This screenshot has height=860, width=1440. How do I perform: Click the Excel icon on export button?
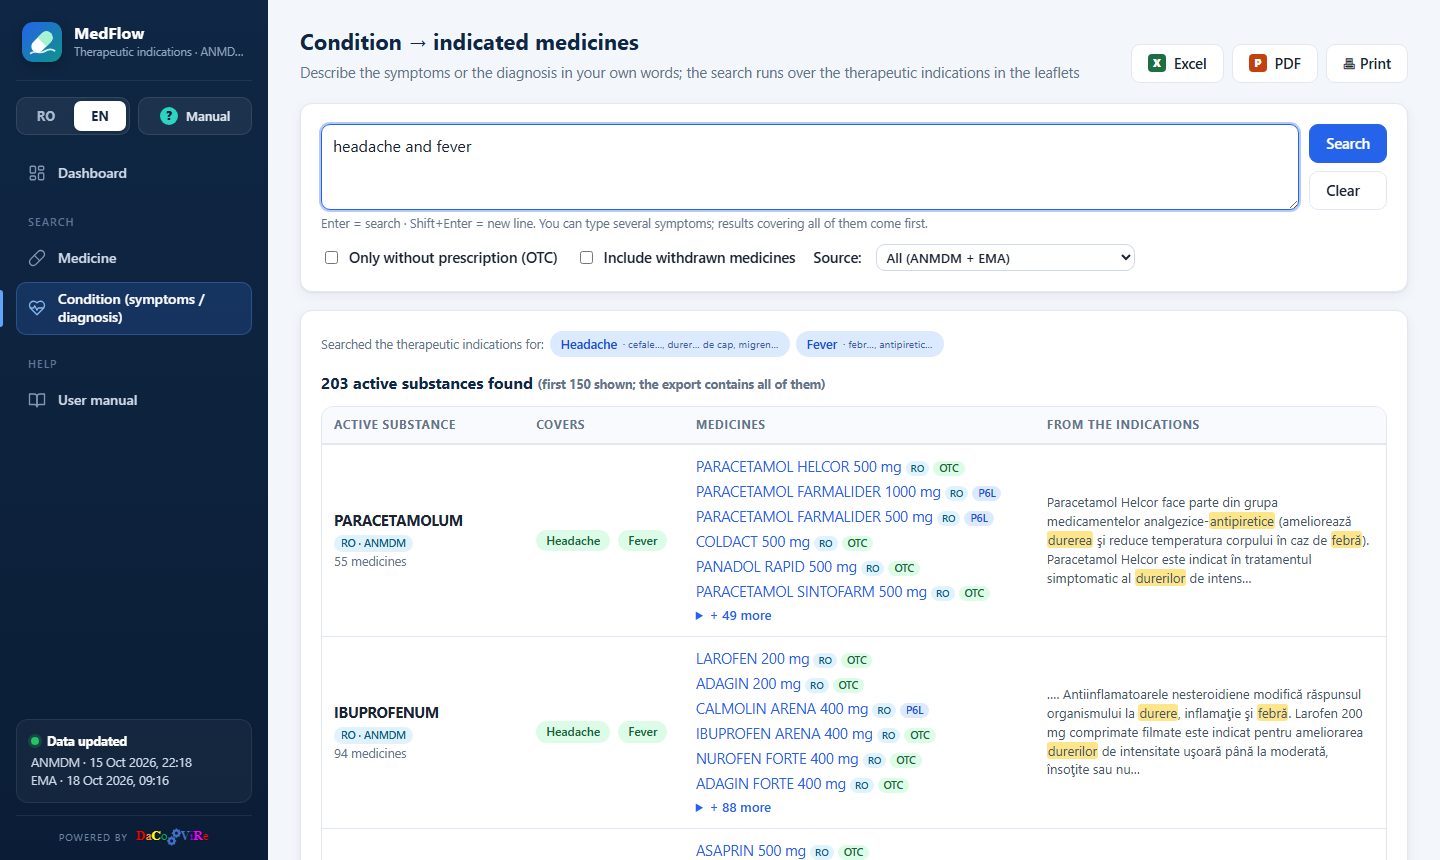point(1157,63)
